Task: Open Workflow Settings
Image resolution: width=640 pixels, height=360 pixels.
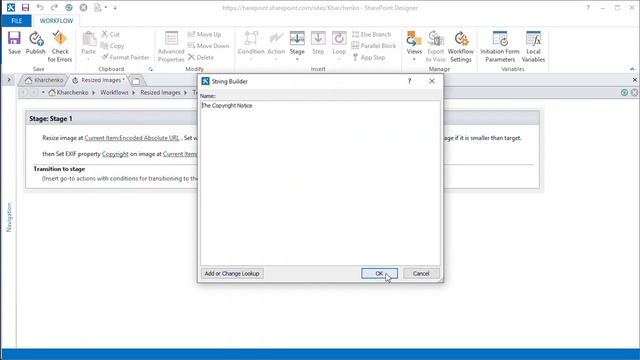Action: [x=461, y=47]
